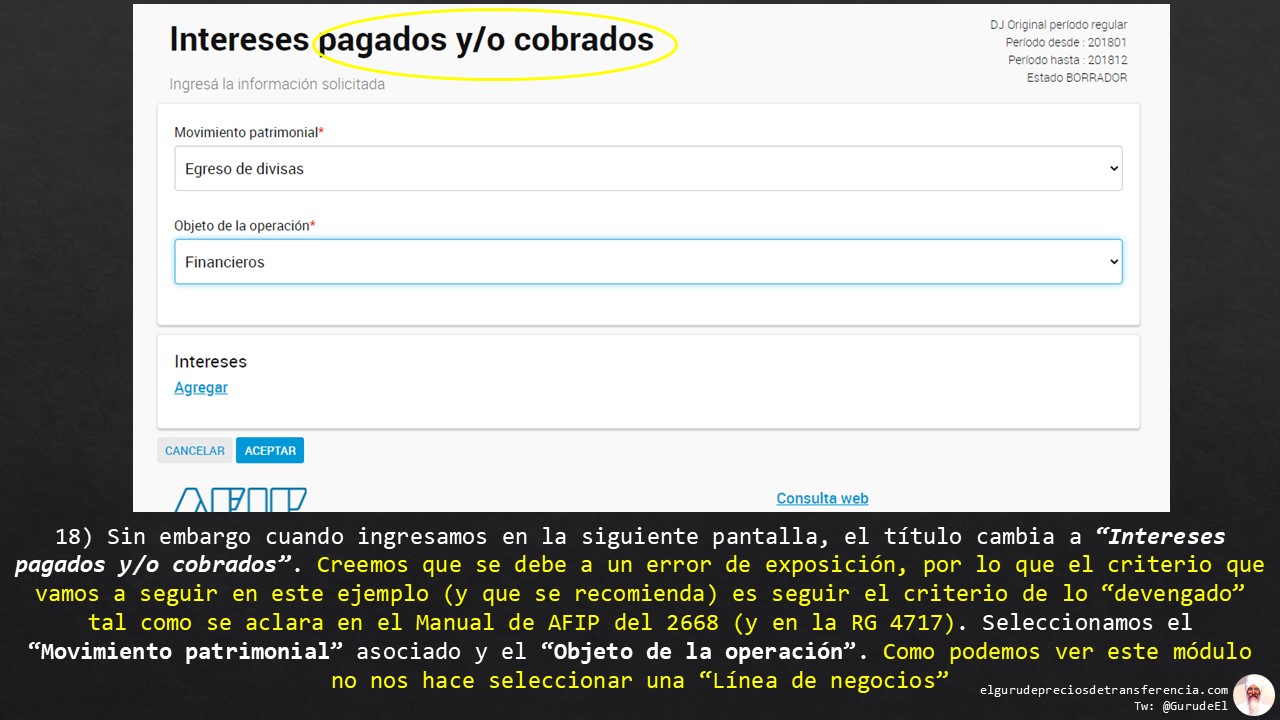Screen dimensions: 1280x720
Task: Open the Movimiento patrimonial dropdown arrow
Action: click(x=1113, y=167)
